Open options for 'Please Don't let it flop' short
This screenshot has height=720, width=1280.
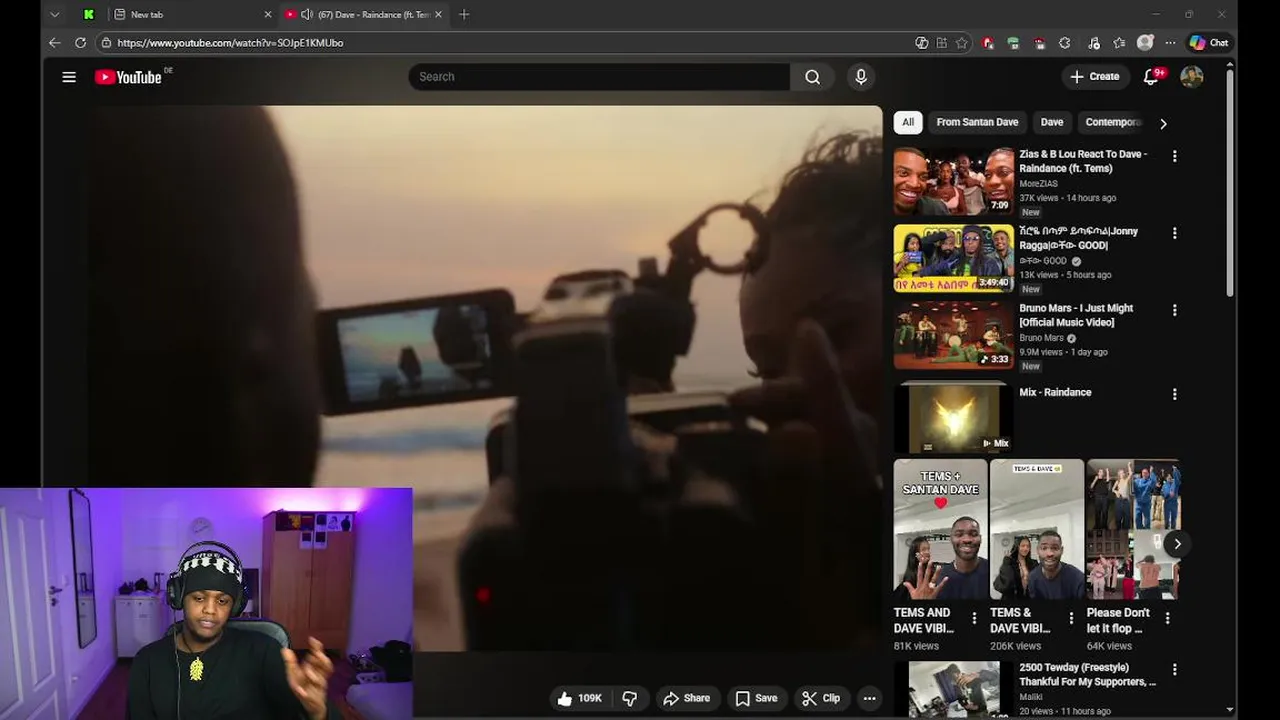coord(1167,619)
